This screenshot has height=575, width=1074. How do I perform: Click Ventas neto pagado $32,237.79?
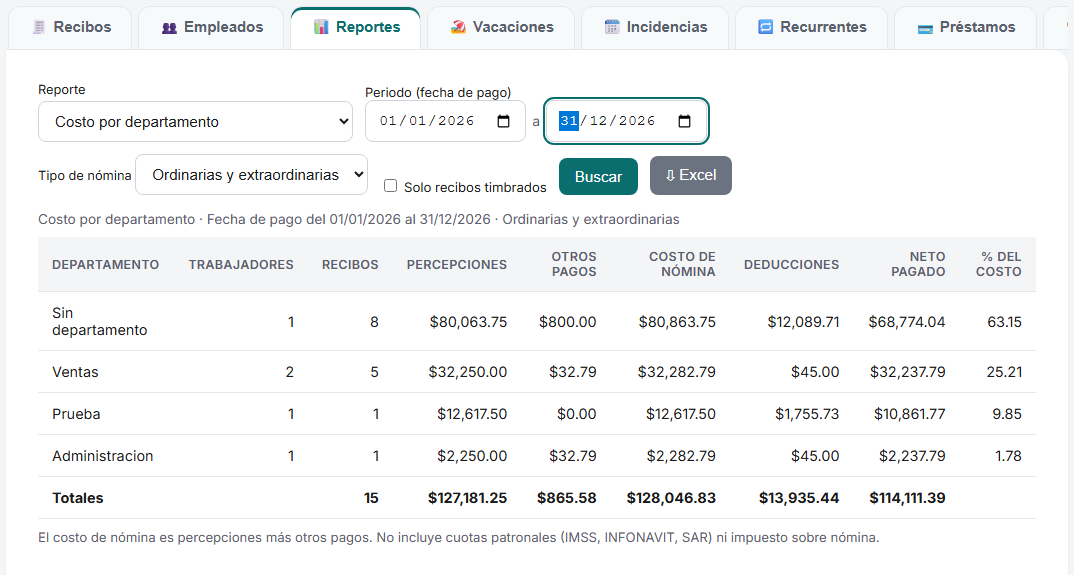[x=908, y=372]
